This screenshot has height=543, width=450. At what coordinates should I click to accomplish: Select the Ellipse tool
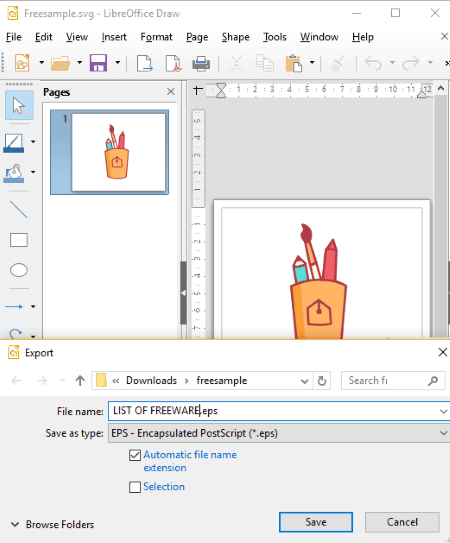click(19, 270)
